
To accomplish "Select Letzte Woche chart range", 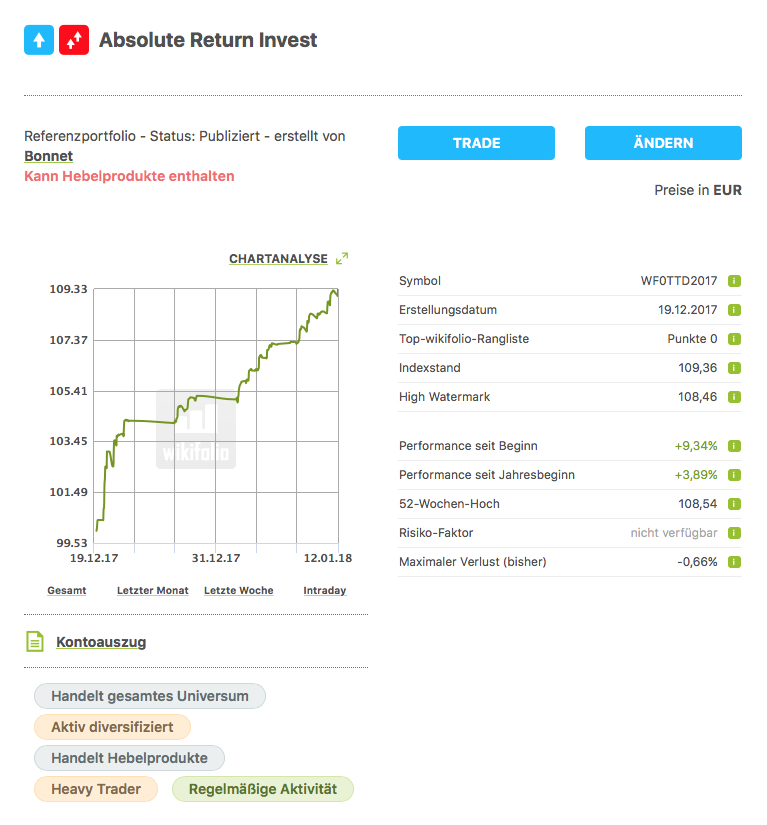I will point(238,591).
